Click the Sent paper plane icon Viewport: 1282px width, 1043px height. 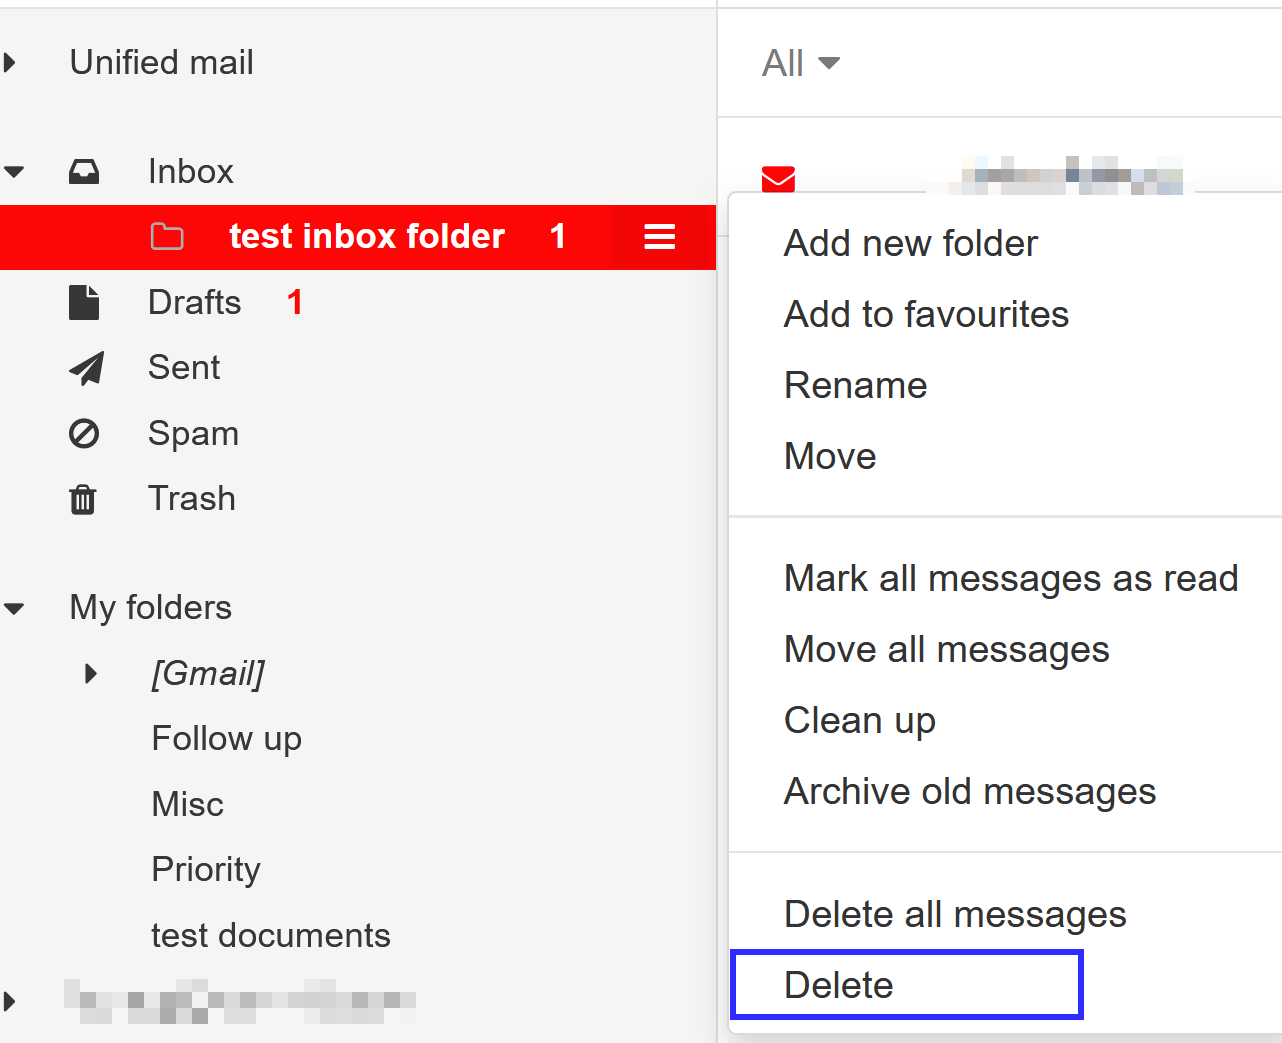click(86, 368)
